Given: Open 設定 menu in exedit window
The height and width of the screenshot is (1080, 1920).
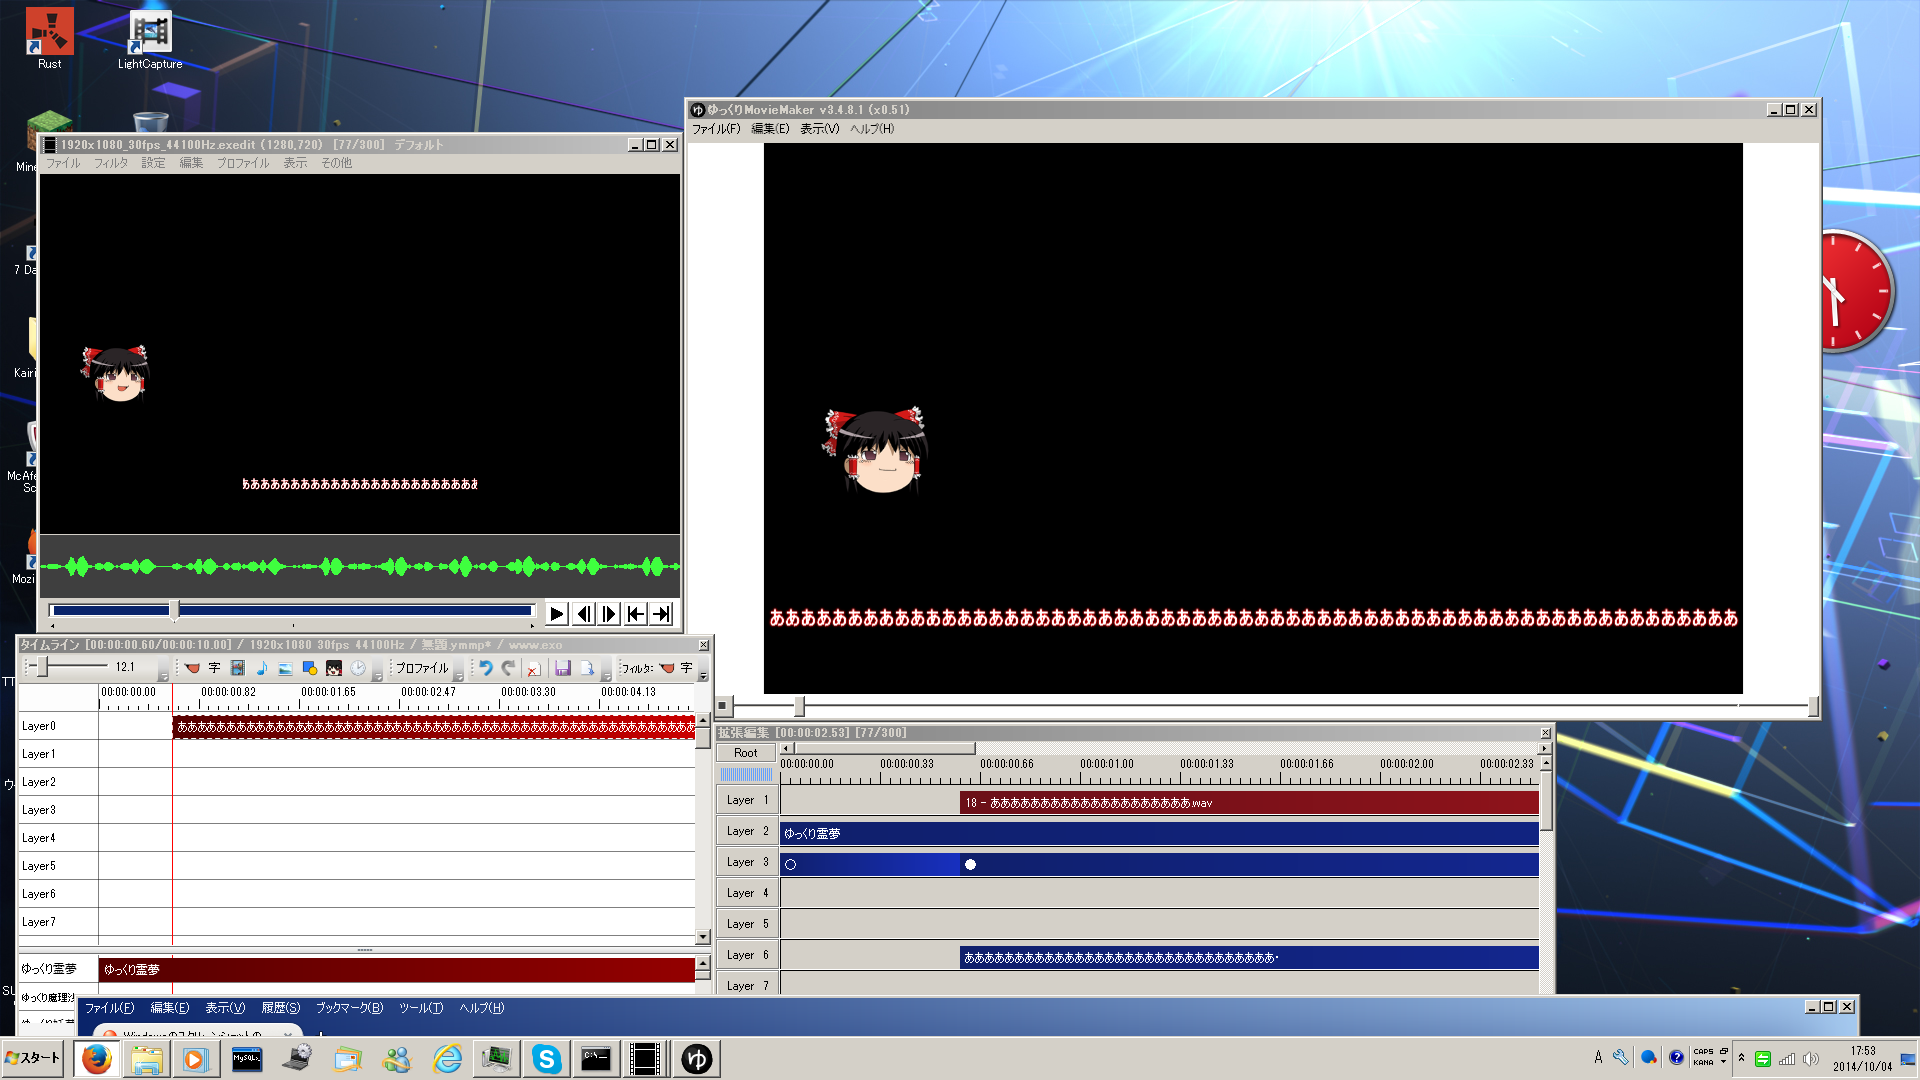Looking at the screenshot, I should 153,163.
